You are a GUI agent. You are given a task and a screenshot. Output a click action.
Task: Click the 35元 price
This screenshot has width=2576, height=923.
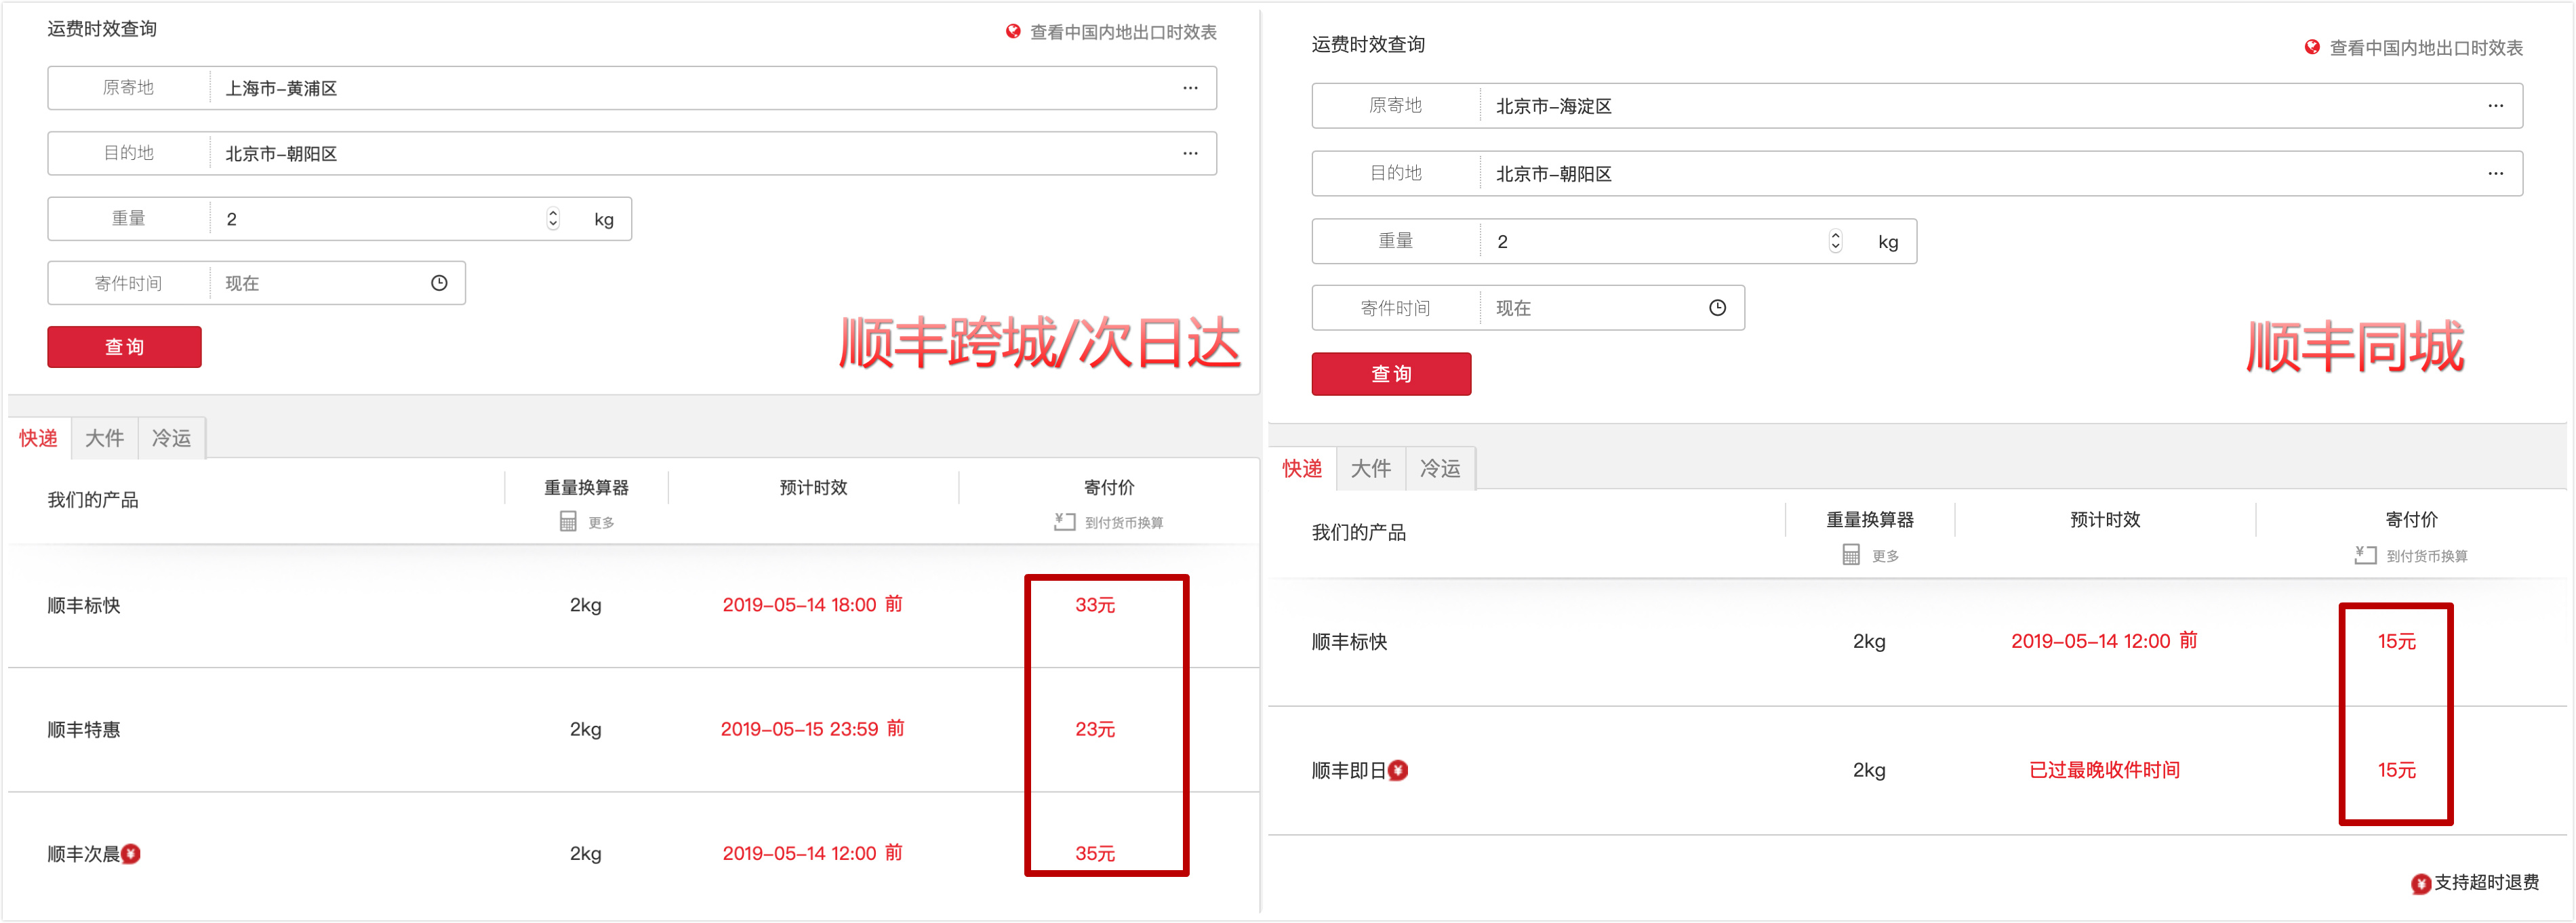1095,854
